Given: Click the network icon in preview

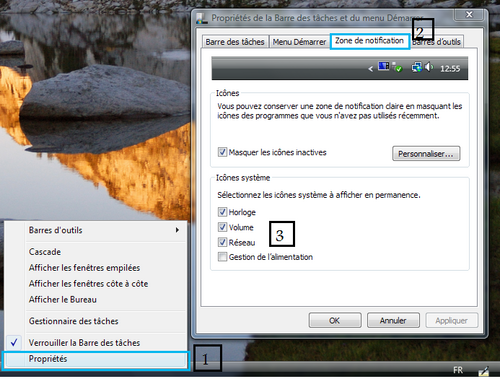Looking at the screenshot, I should click(x=417, y=67).
